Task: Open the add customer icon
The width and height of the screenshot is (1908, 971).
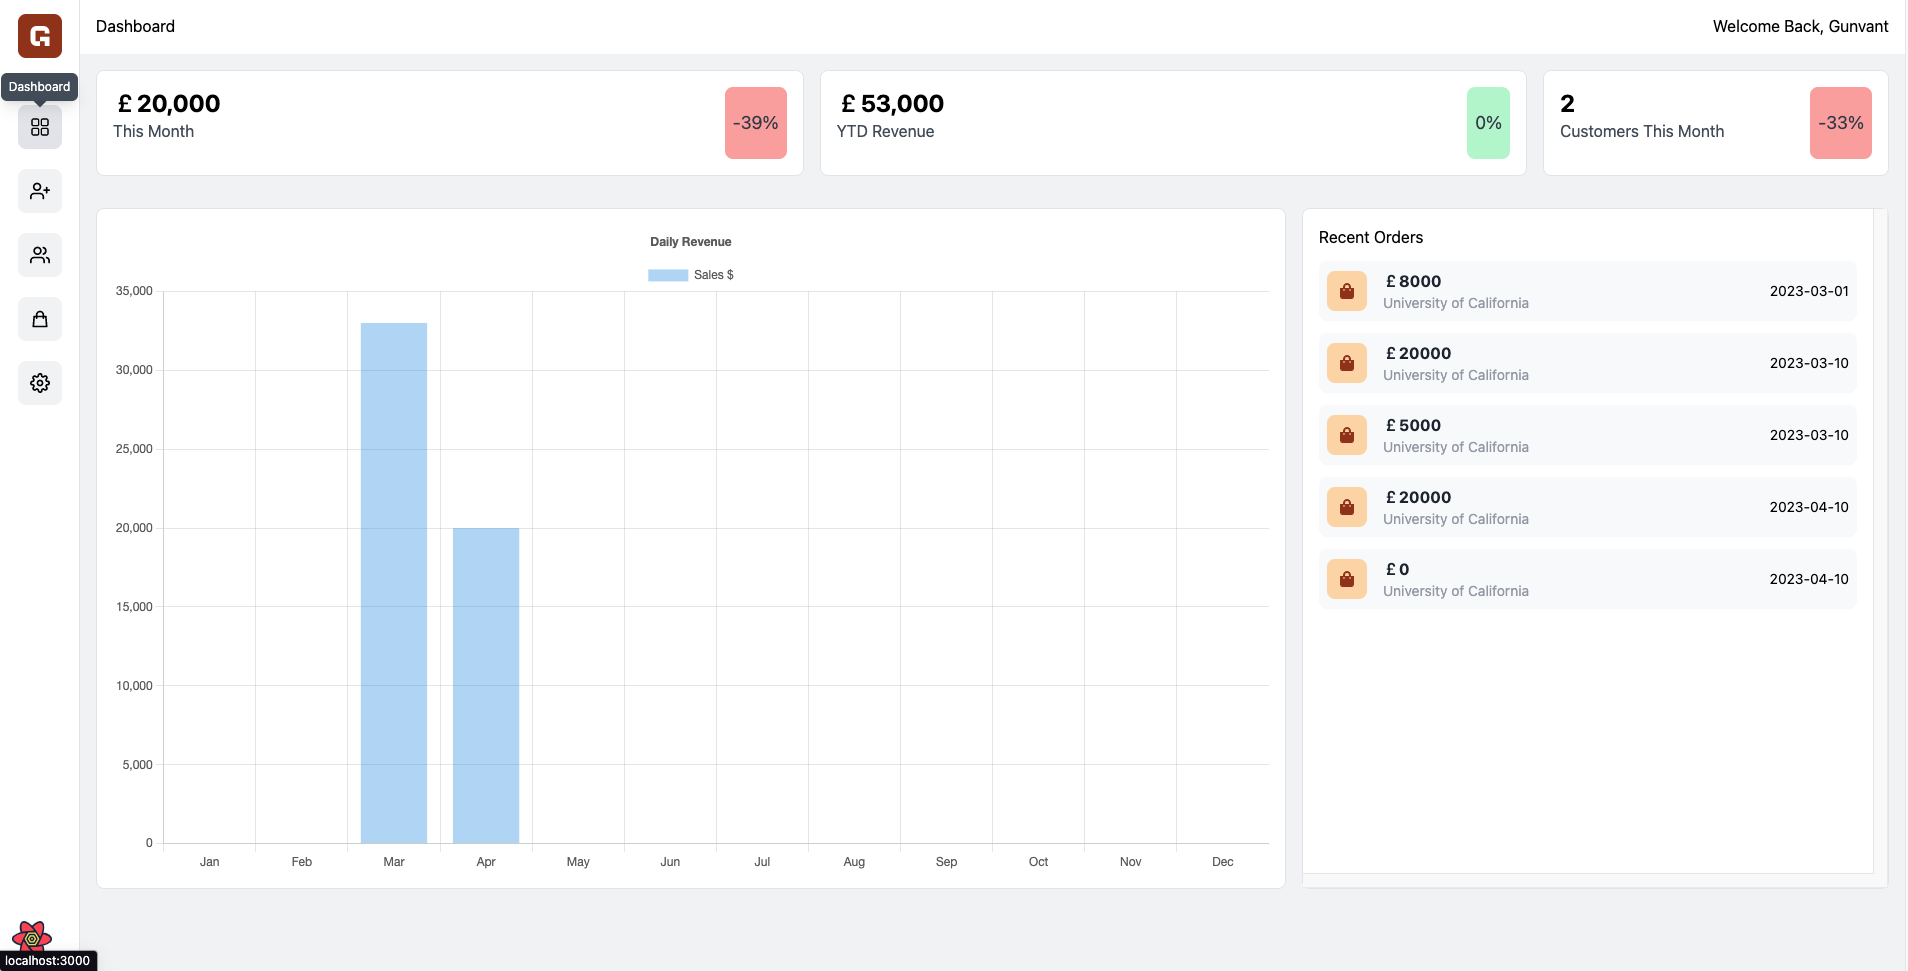Action: pyautogui.click(x=40, y=191)
